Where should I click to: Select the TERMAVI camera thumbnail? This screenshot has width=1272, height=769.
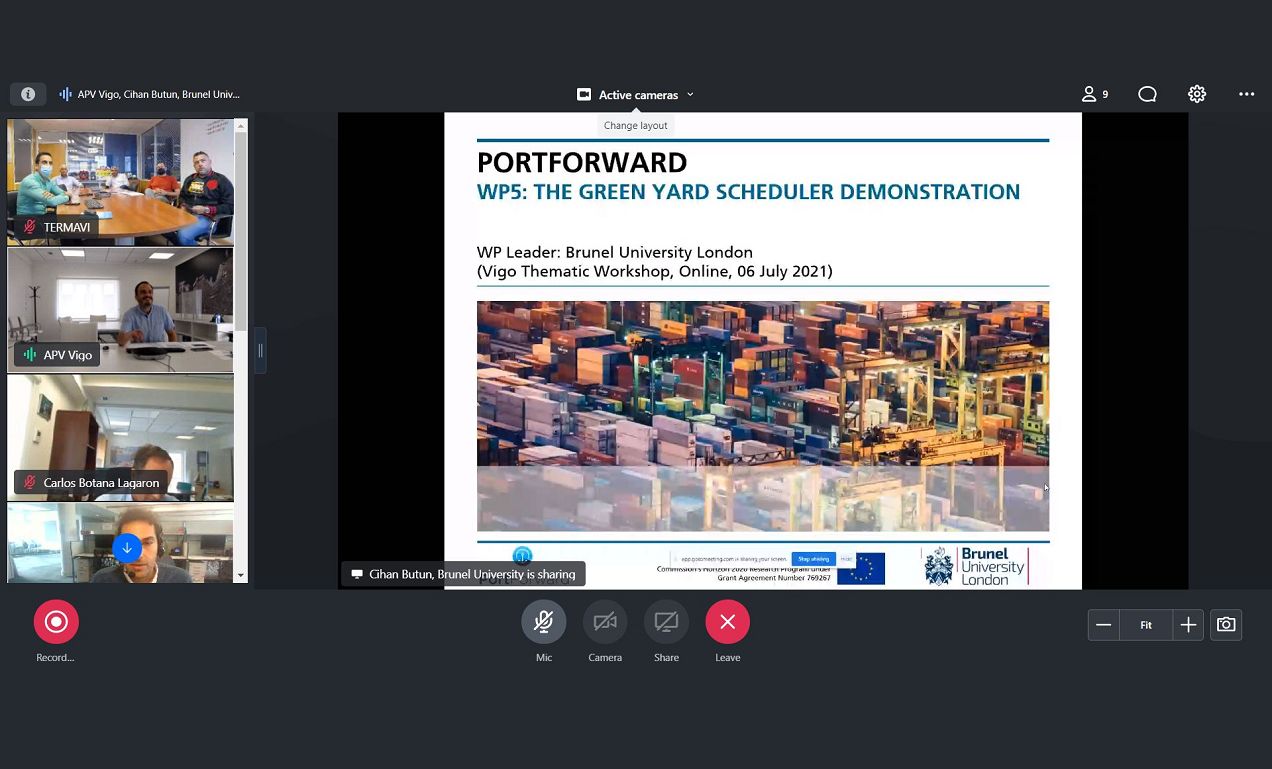click(120, 182)
